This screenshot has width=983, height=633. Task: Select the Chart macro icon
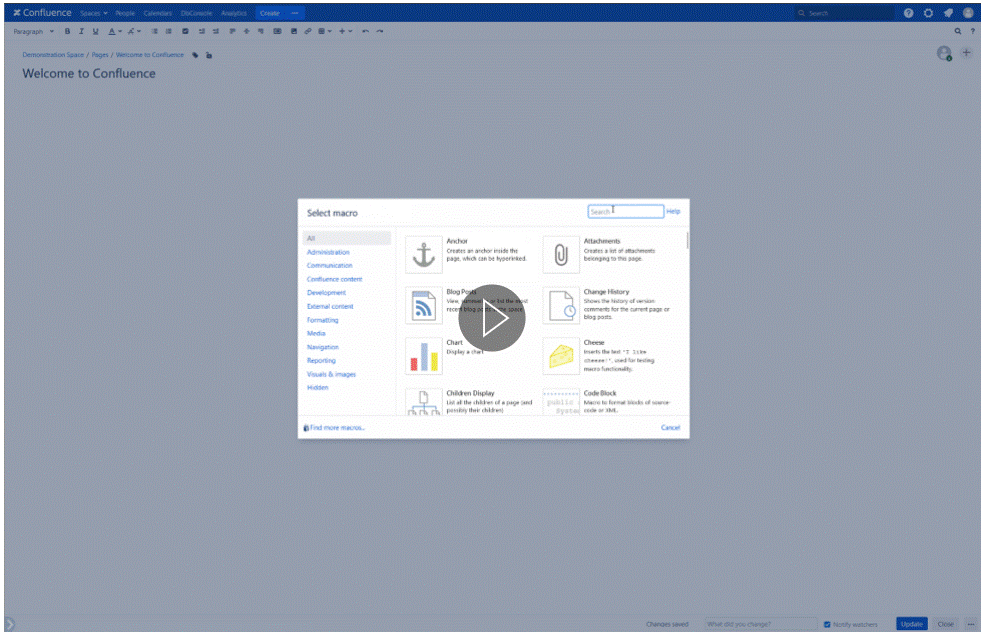click(x=424, y=356)
